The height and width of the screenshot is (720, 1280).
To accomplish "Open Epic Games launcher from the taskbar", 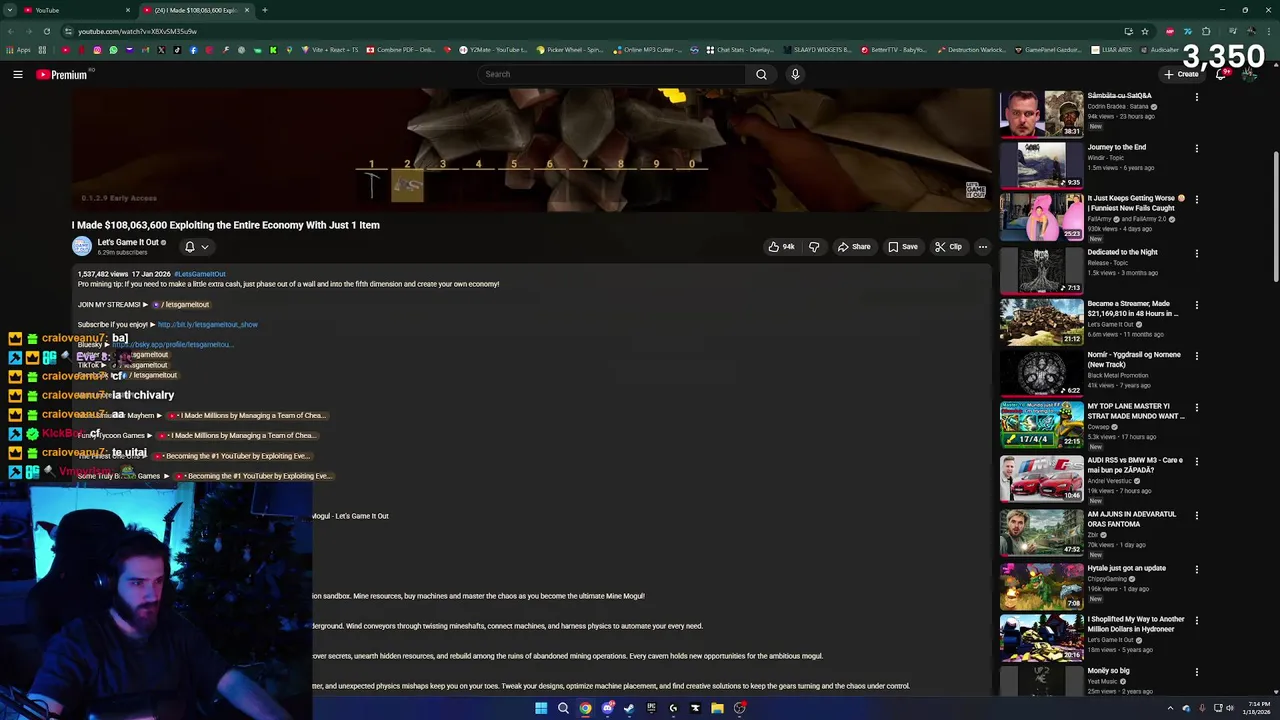I will 651,708.
